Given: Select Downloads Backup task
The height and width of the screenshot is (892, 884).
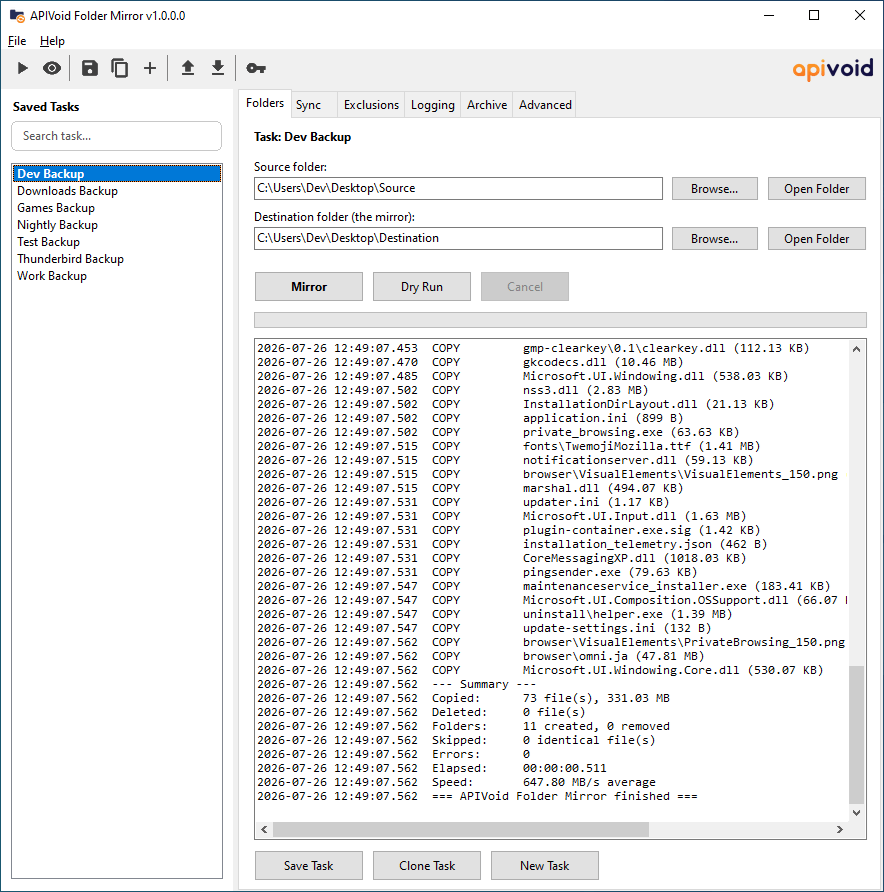Looking at the screenshot, I should tap(117, 191).
